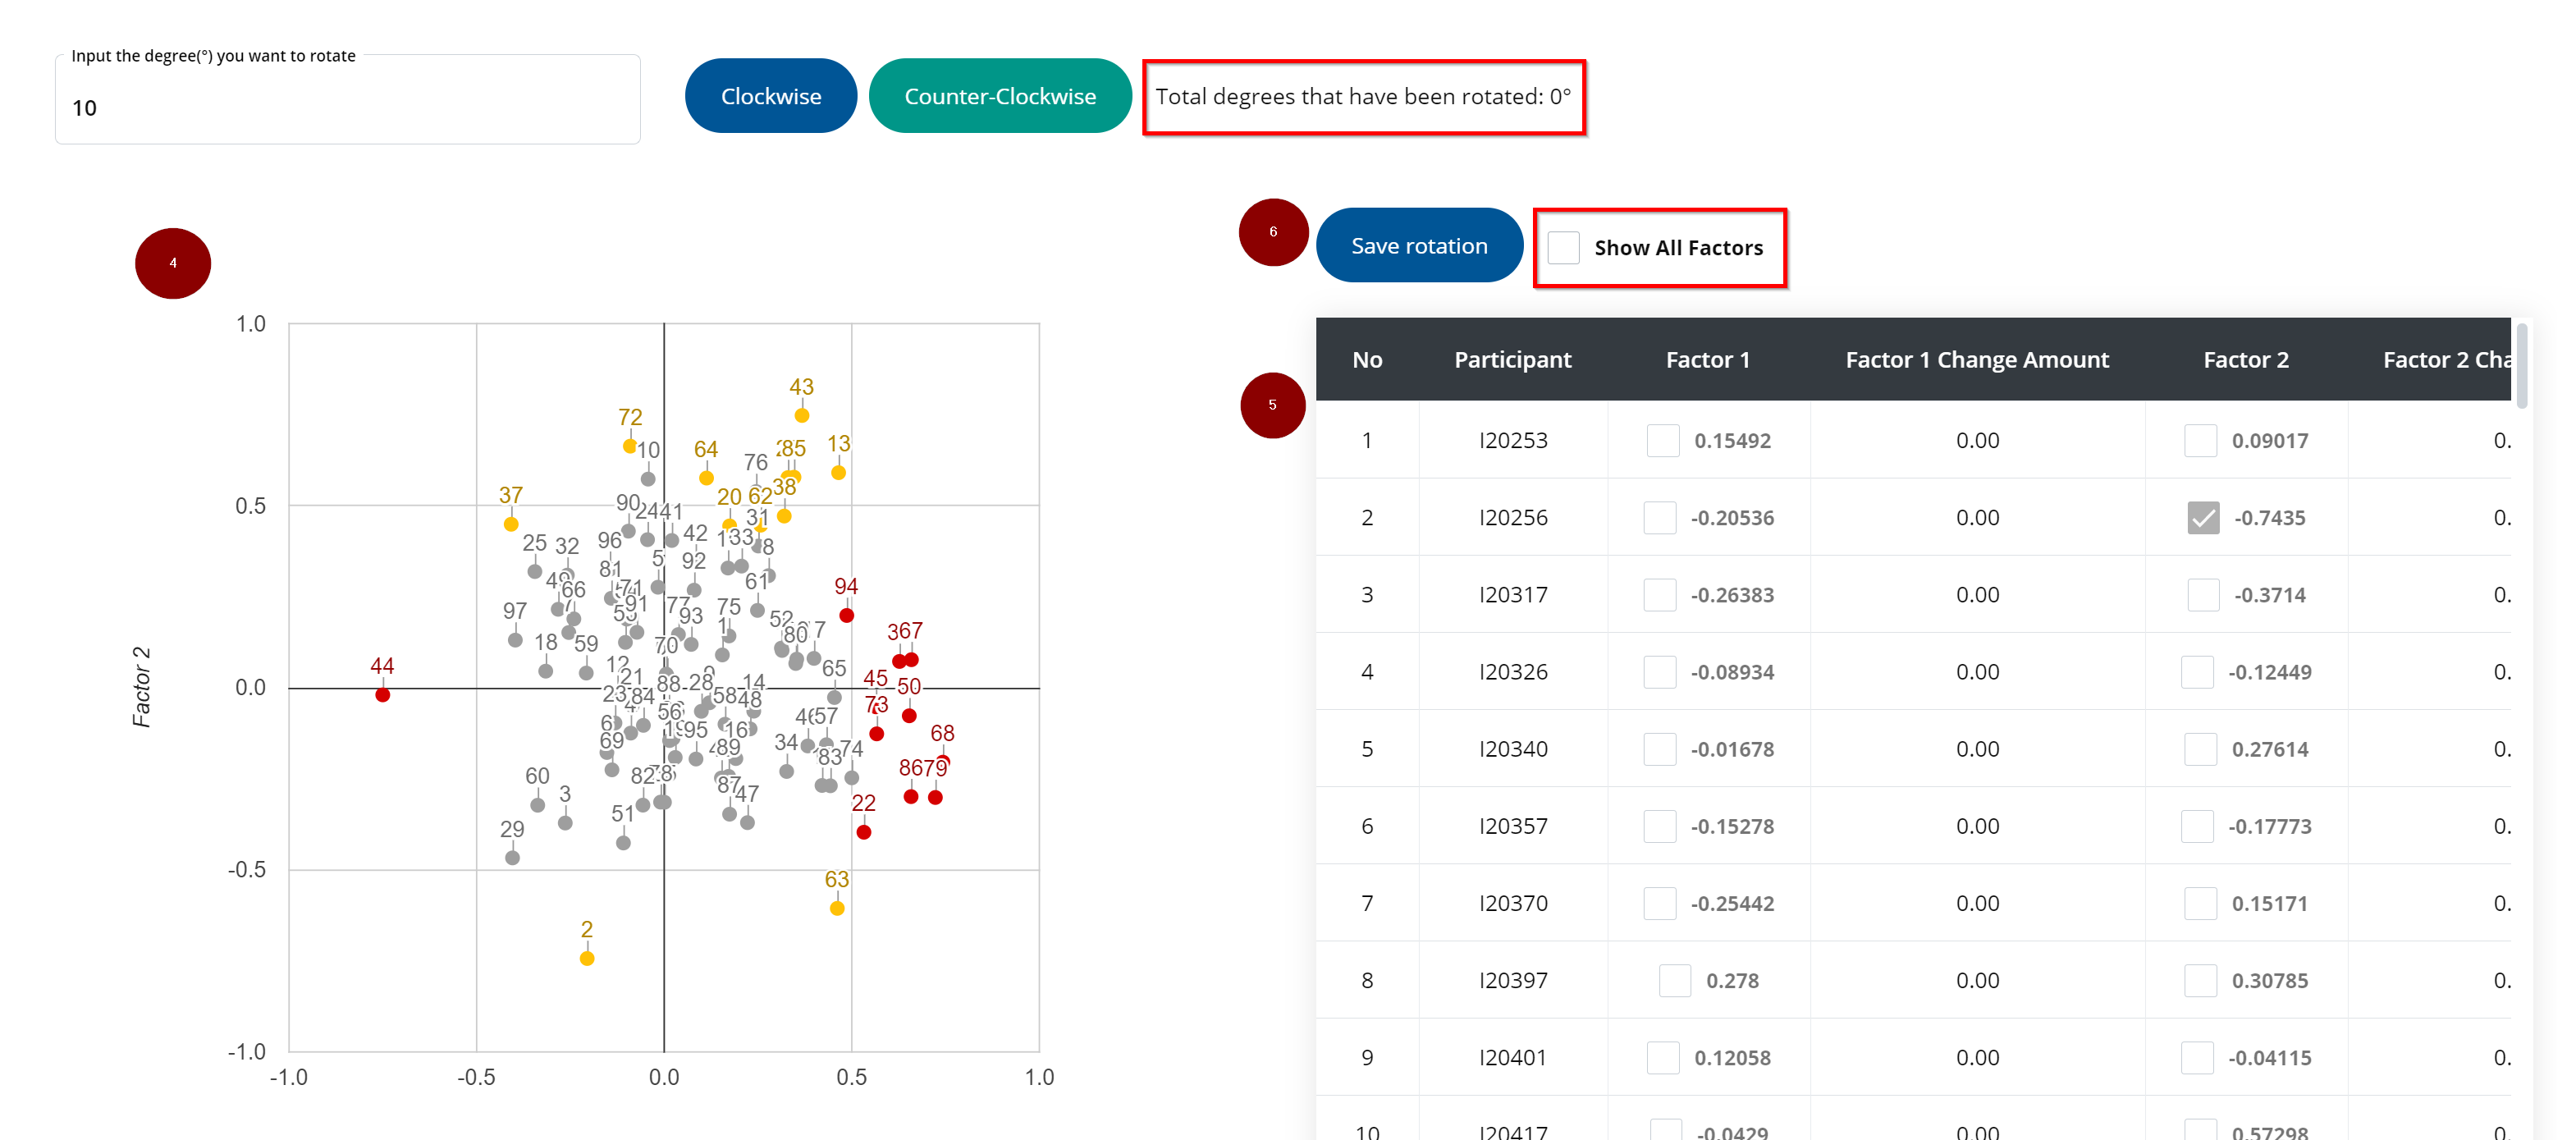Click Factor 2 value -0.7435
This screenshot has height=1140, width=2576.
click(2269, 518)
